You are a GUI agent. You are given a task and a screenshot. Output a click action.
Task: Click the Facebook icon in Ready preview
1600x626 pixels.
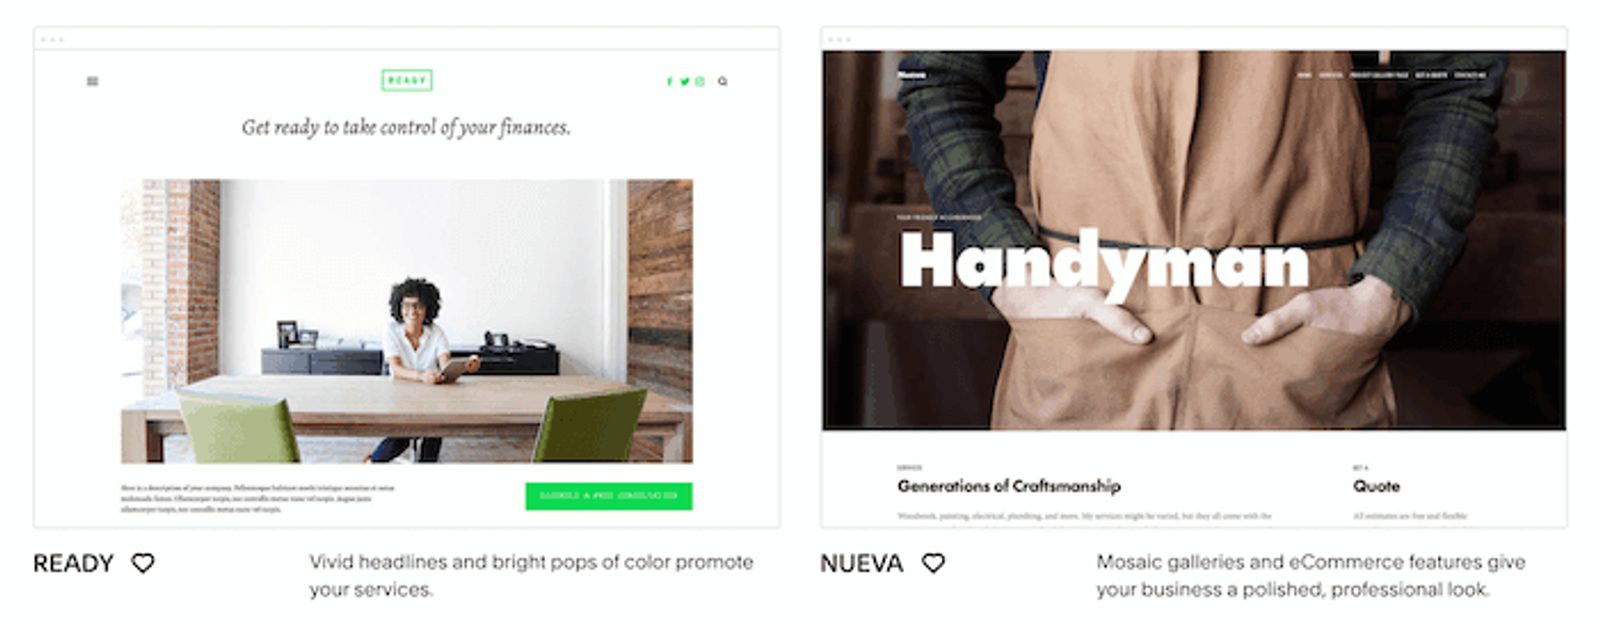[x=670, y=82]
